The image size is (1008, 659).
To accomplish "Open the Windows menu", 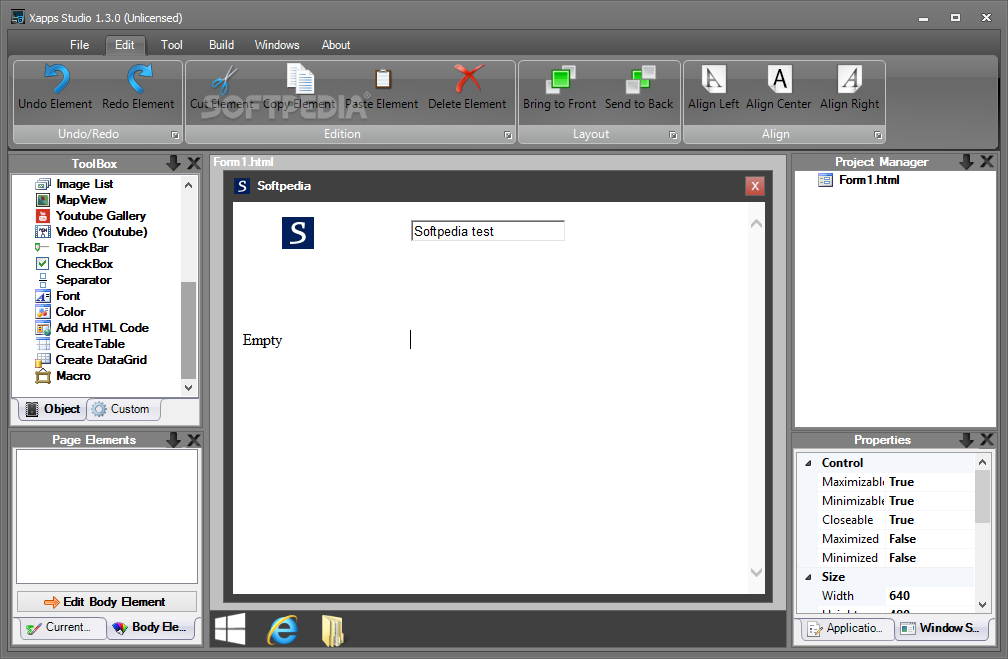I will [277, 45].
